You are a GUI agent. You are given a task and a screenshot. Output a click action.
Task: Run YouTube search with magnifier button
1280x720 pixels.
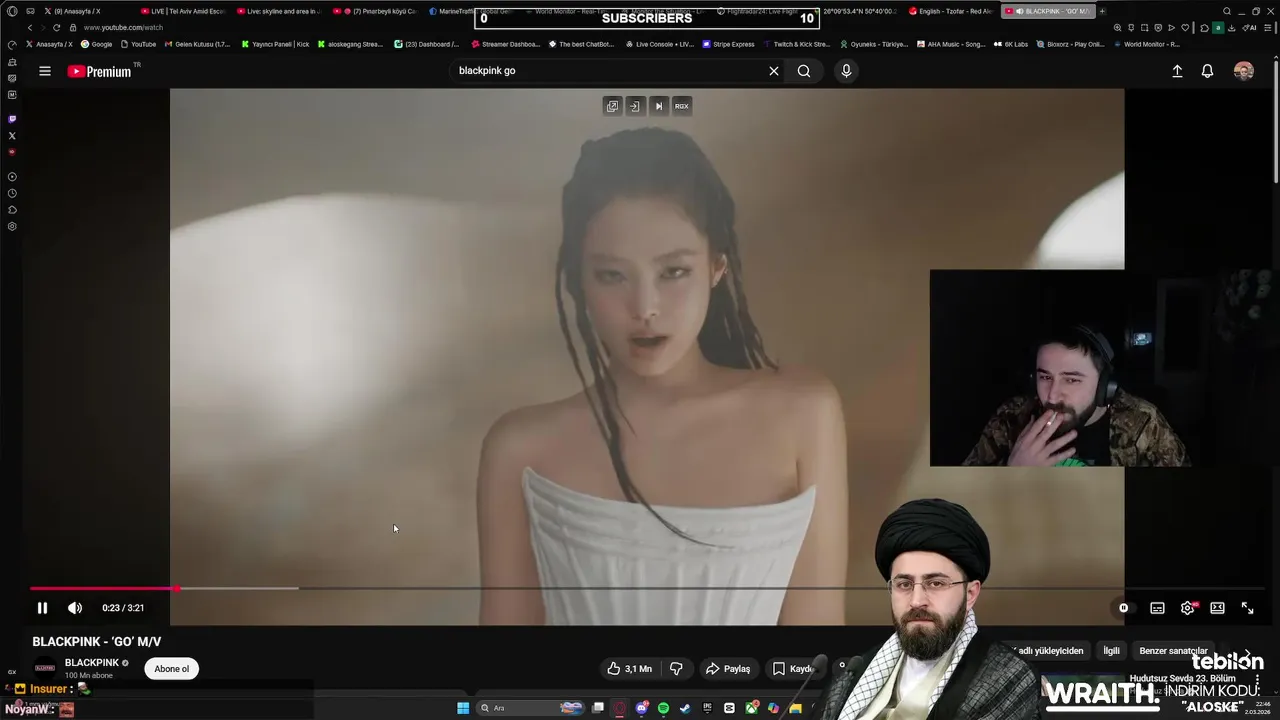804,71
